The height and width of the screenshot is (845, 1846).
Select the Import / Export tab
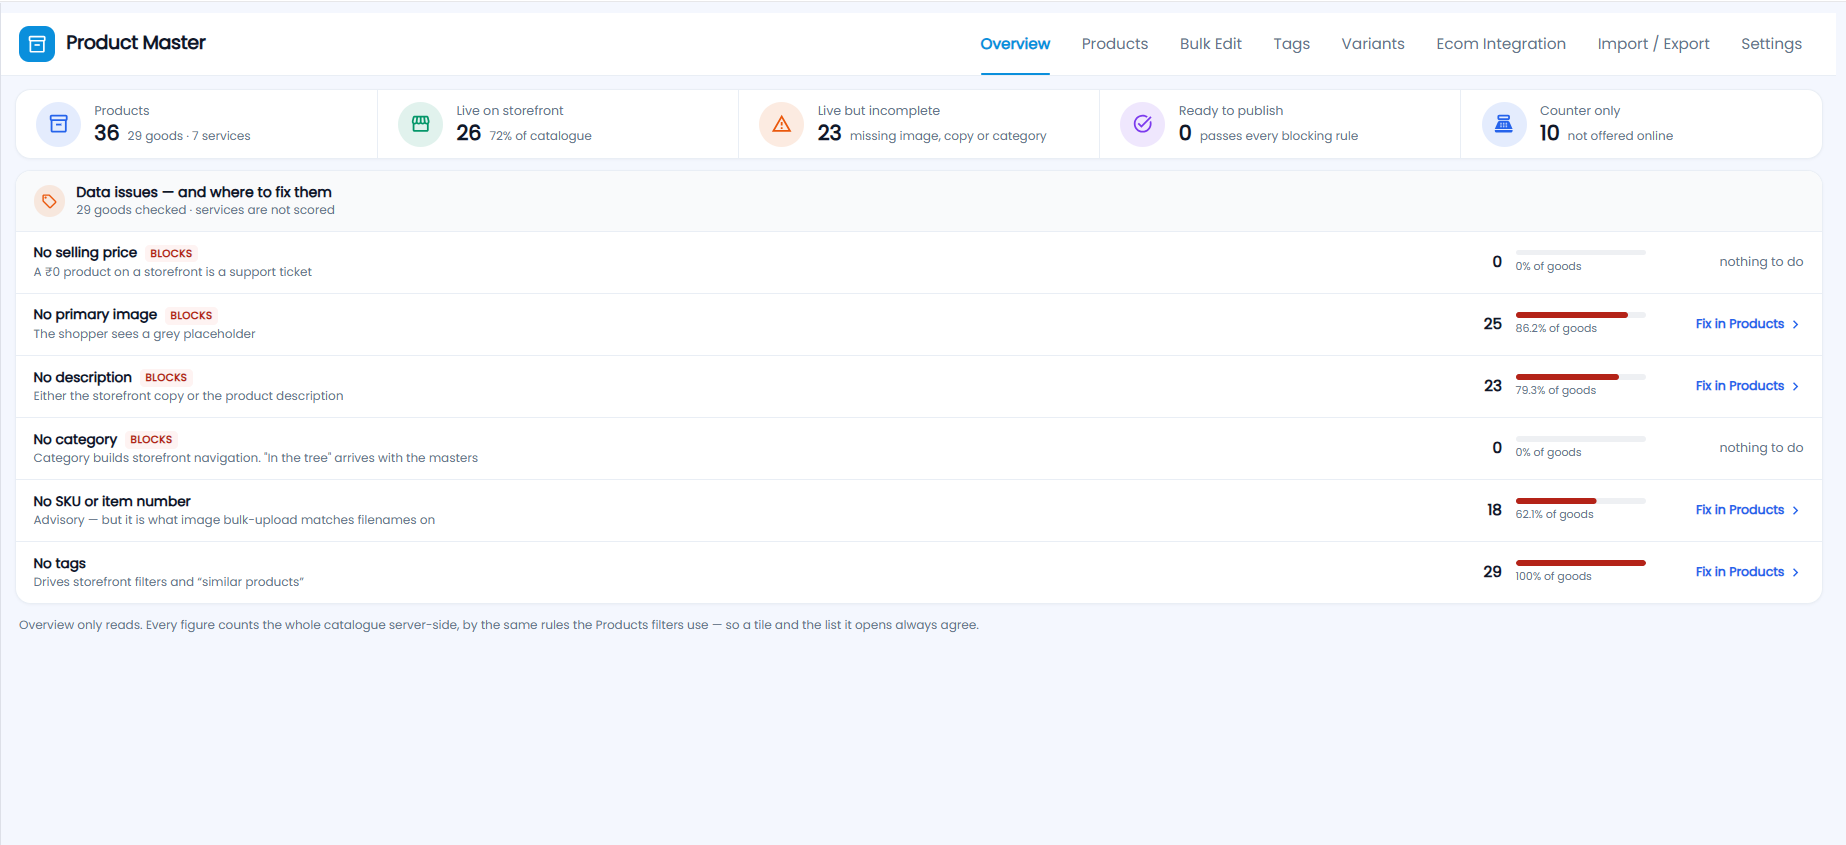(x=1654, y=44)
